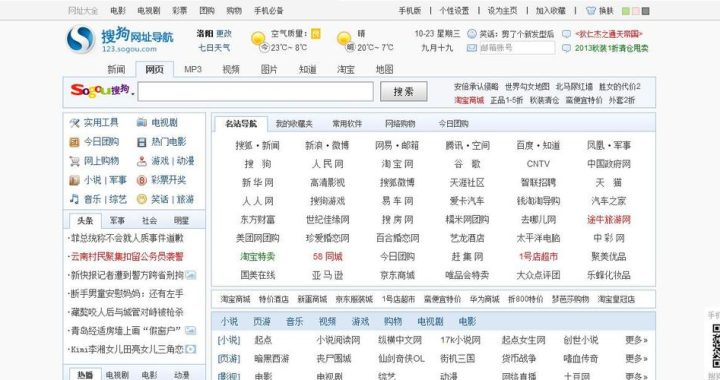720x380 pixels.
Task: Click the 邮箱帐号 email input field
Action: [517, 48]
